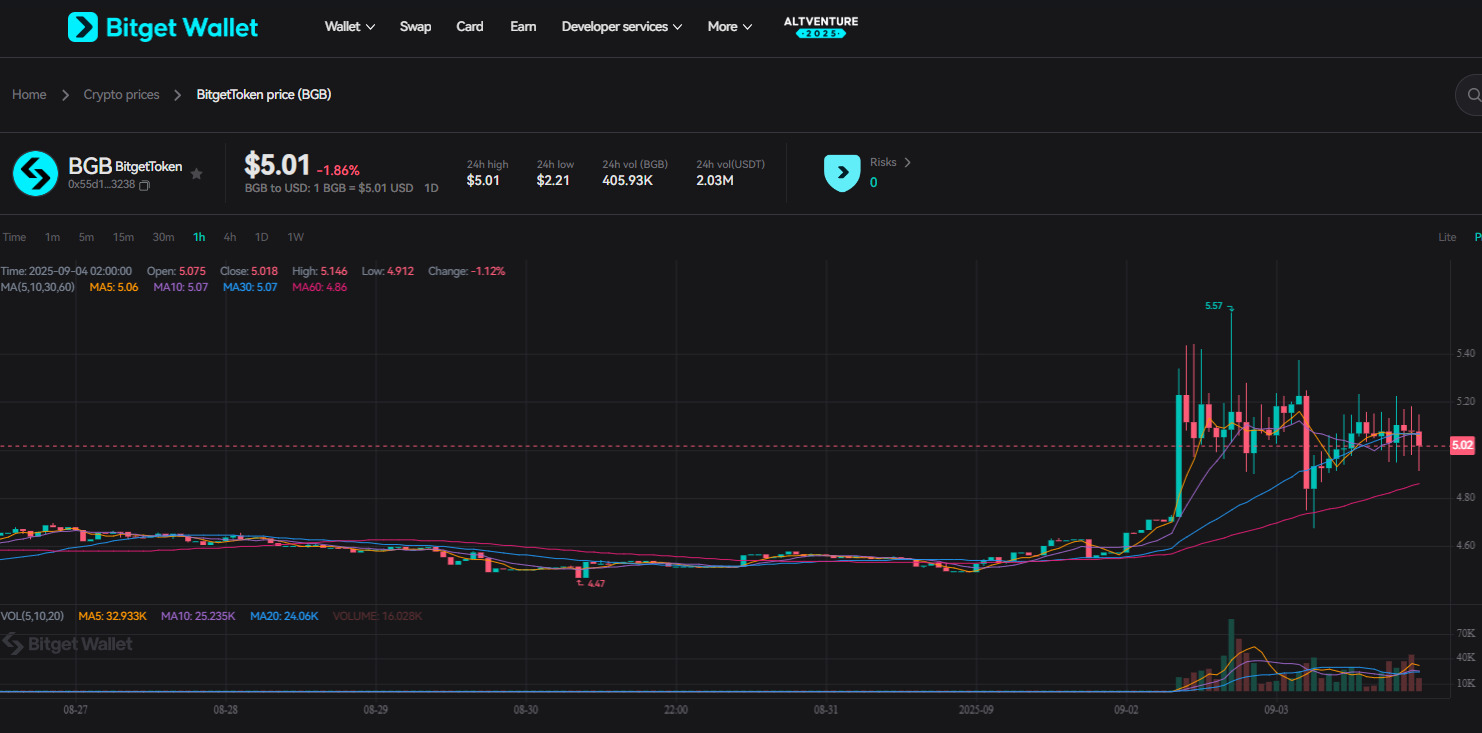
Task: Copy the 0x55d1...3238 contract address
Action: coord(144,185)
